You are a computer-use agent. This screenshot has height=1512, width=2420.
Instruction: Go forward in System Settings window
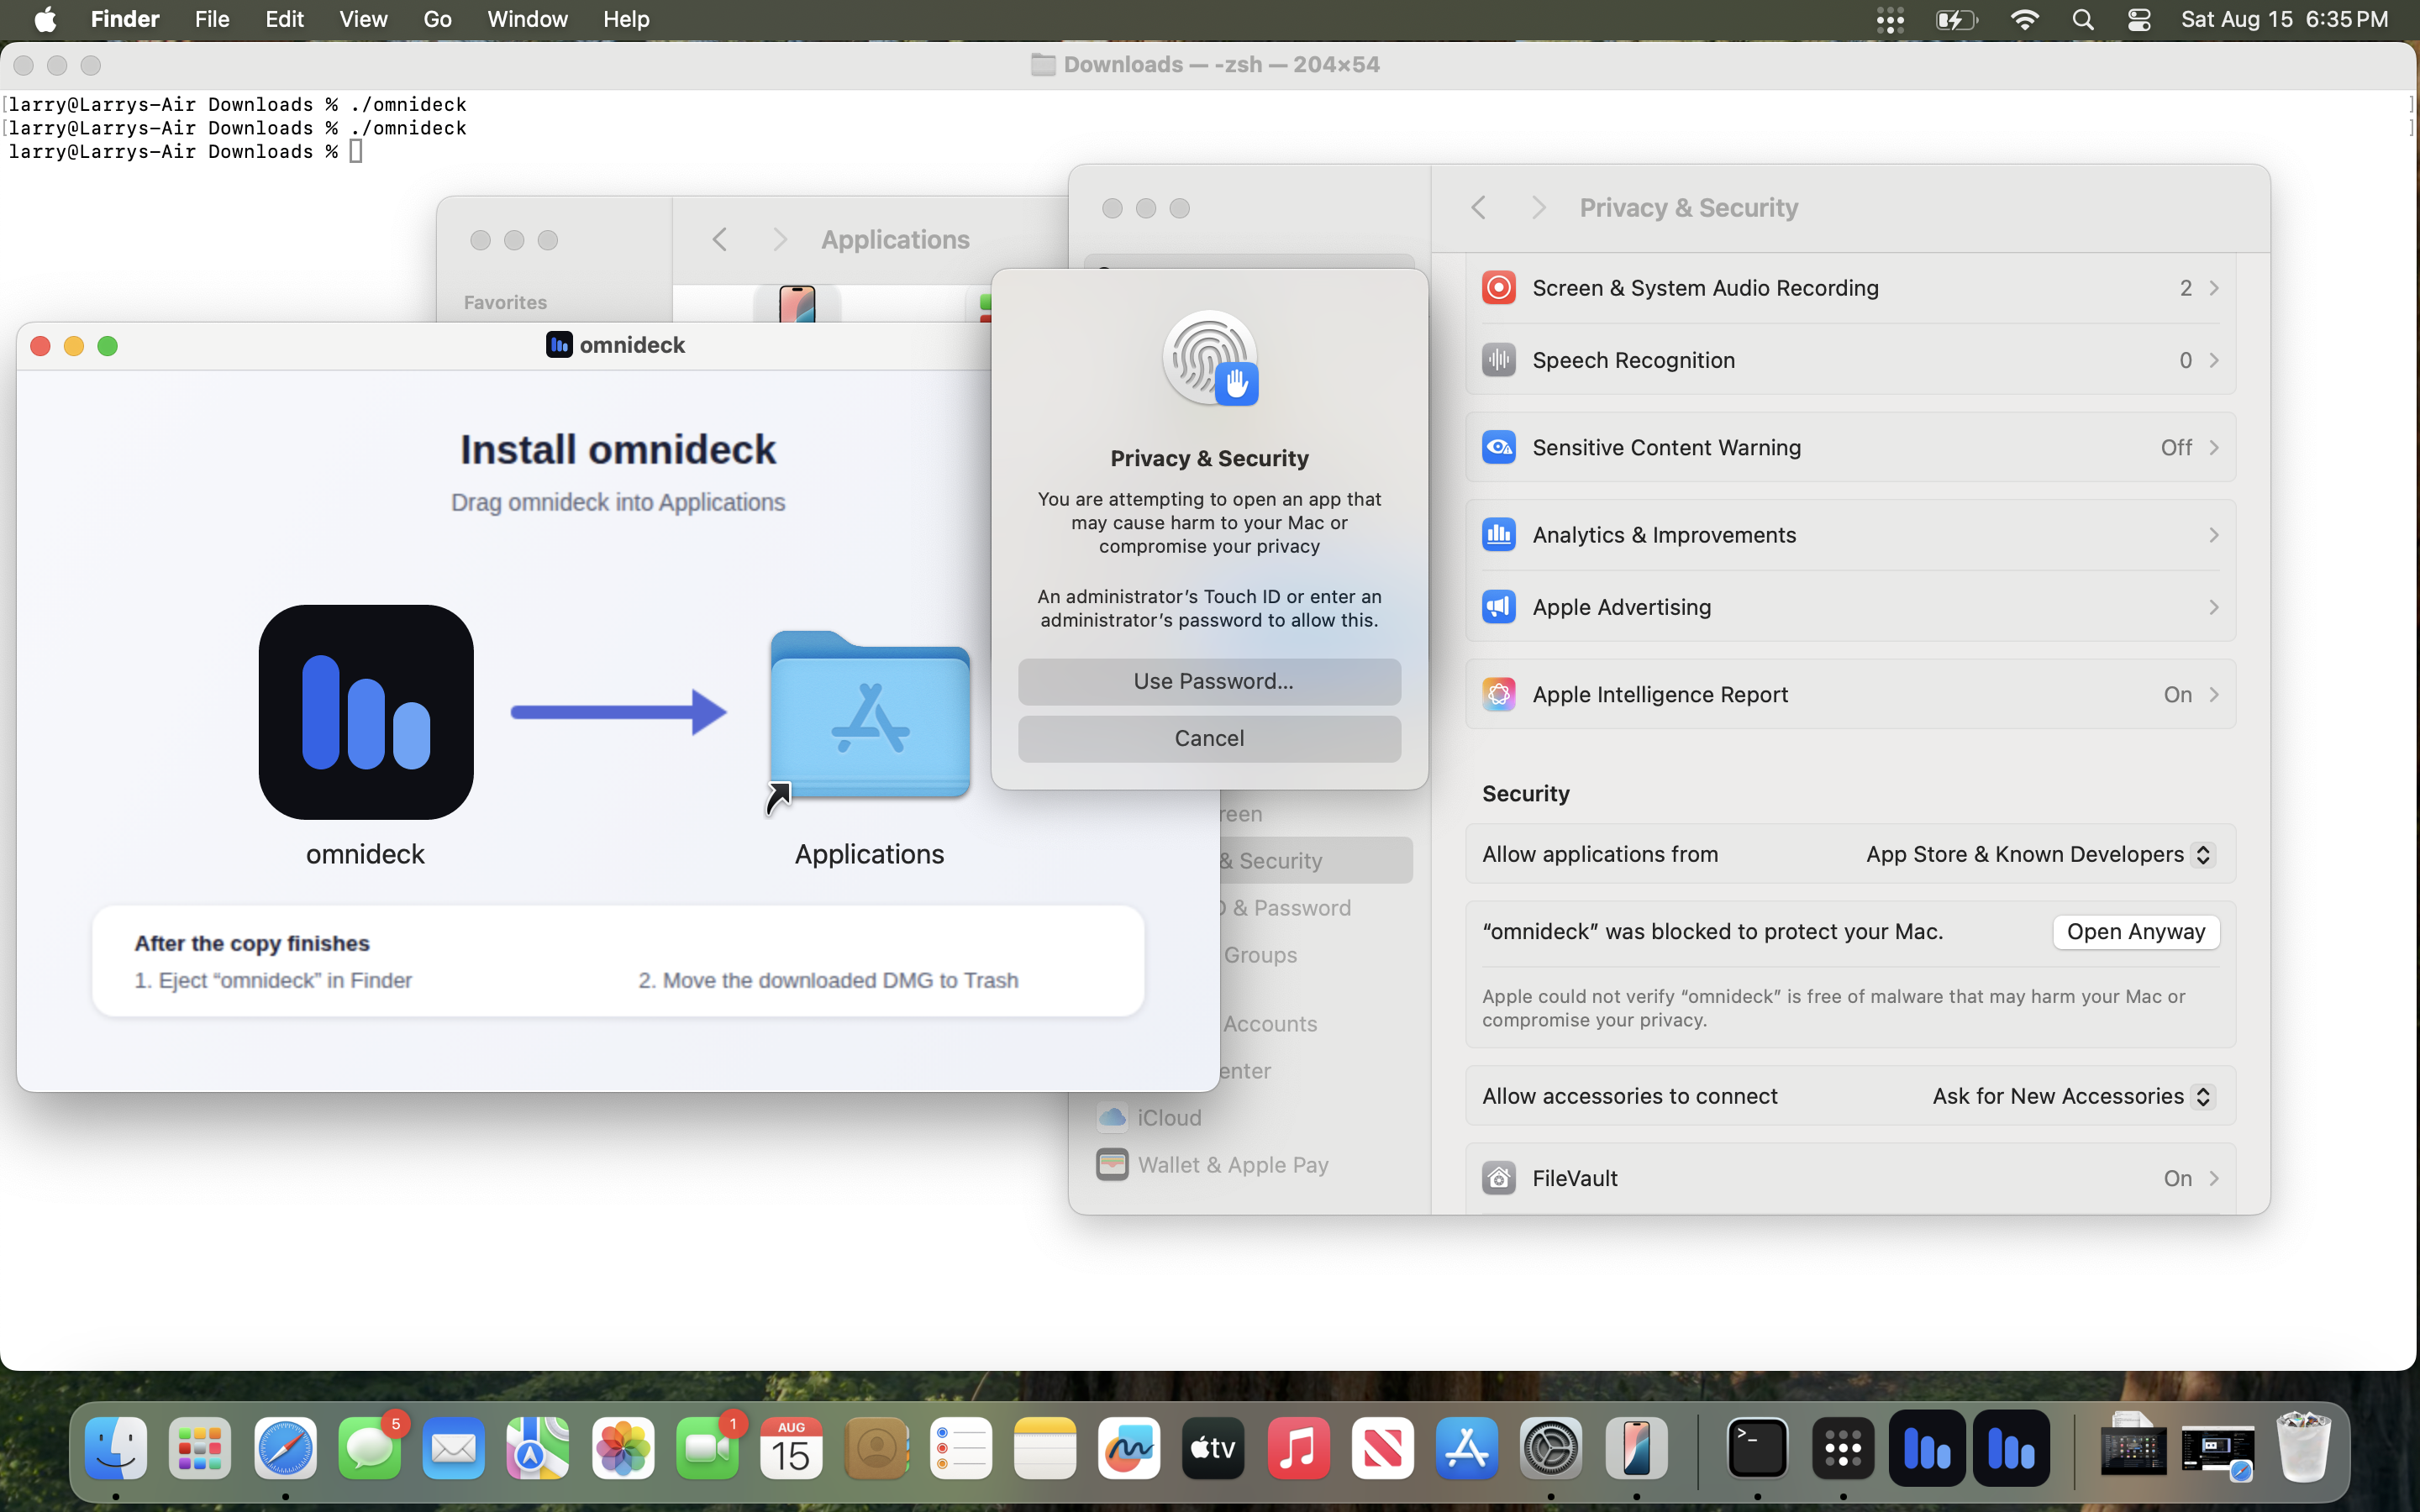coord(1538,207)
